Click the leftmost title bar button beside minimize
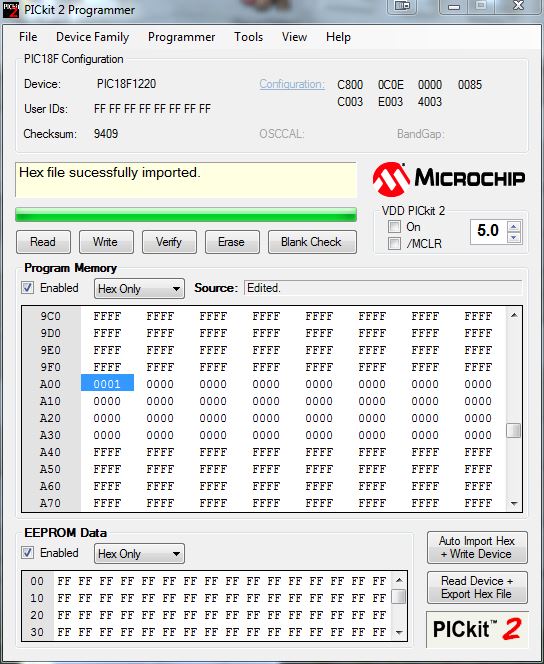Viewport: 544px width, 664px height. [x=402, y=6]
